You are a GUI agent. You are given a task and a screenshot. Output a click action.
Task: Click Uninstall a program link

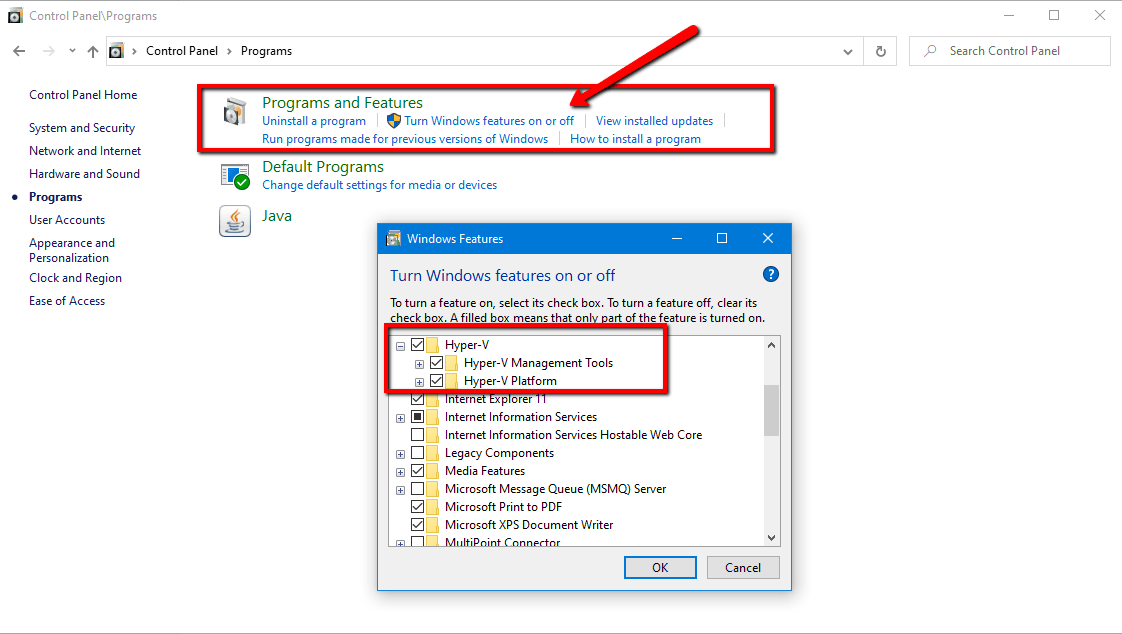pos(313,121)
